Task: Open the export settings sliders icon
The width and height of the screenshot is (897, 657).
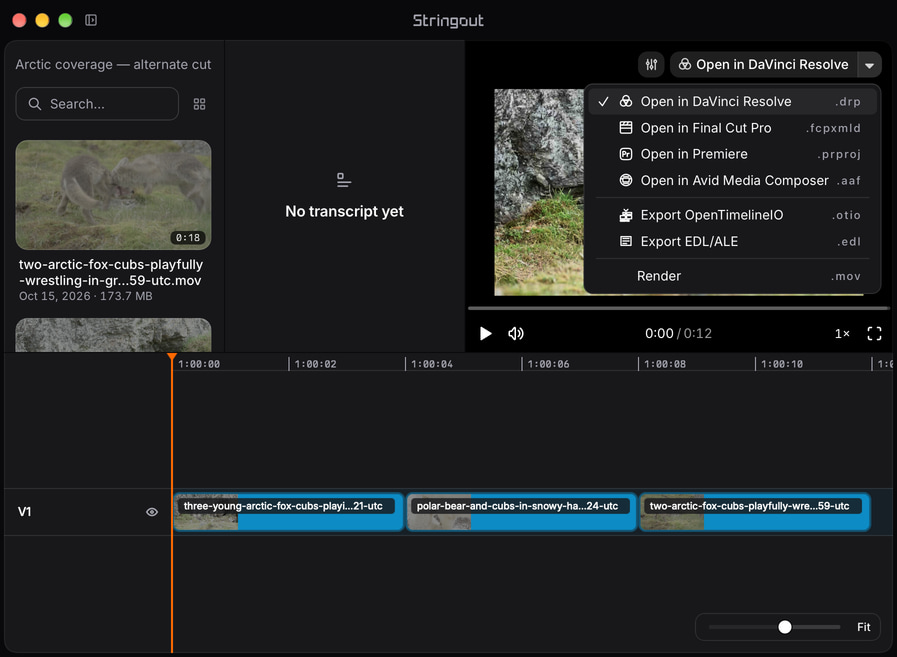Action: [651, 65]
